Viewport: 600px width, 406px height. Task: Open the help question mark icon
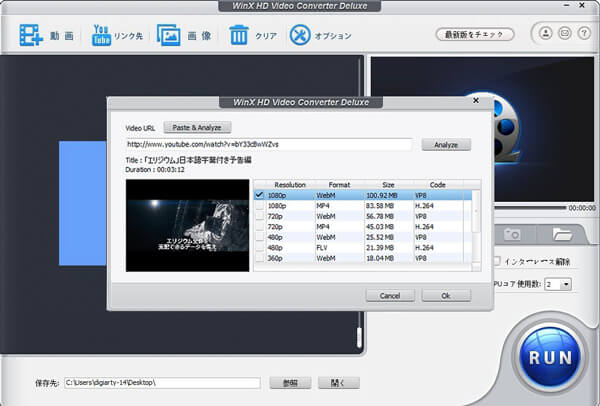[x=584, y=33]
